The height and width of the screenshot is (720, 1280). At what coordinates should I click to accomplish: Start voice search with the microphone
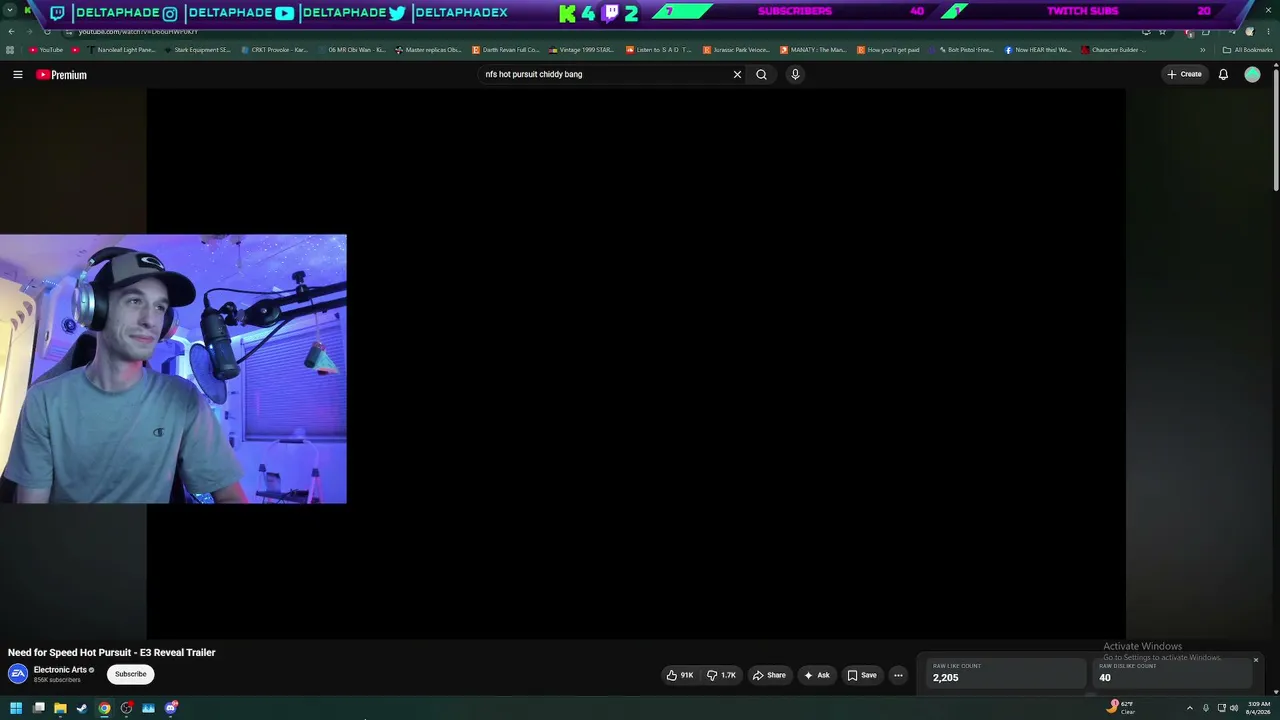click(x=795, y=74)
